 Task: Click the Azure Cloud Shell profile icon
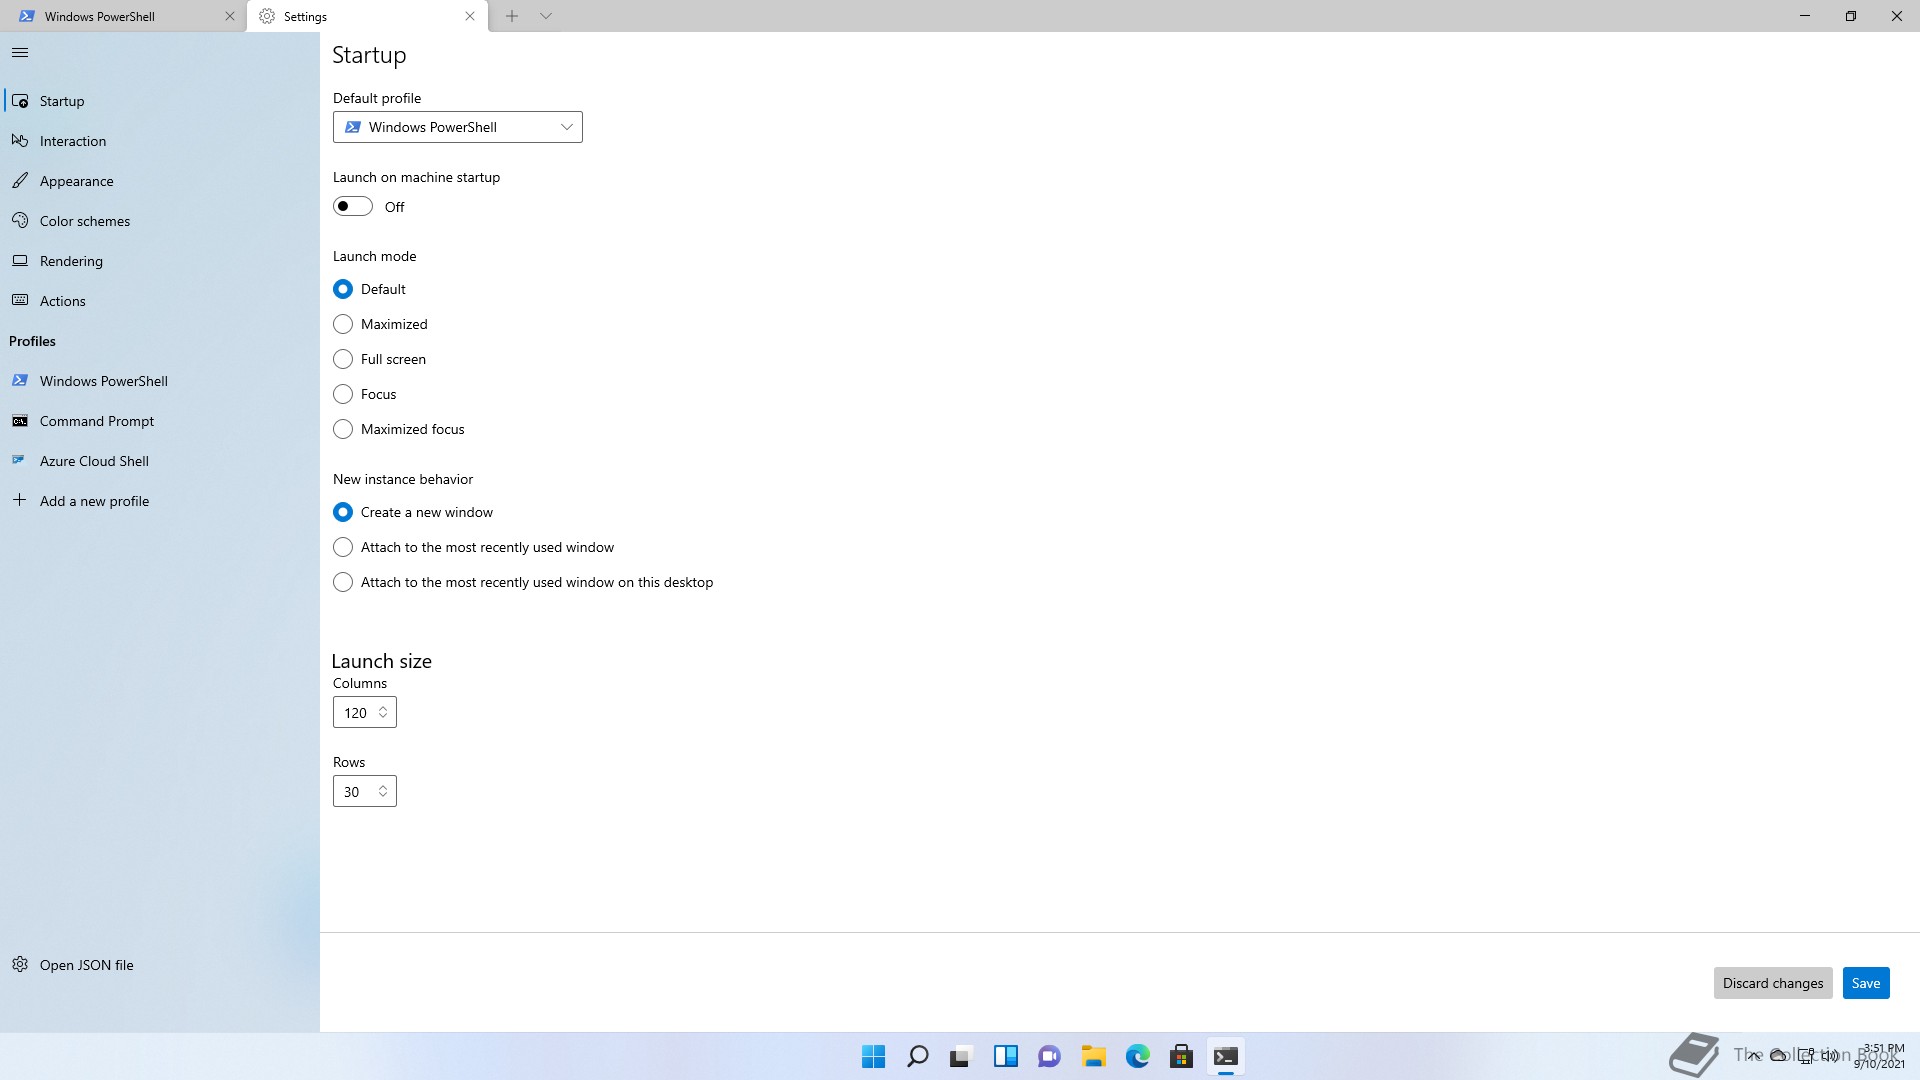[x=20, y=461]
